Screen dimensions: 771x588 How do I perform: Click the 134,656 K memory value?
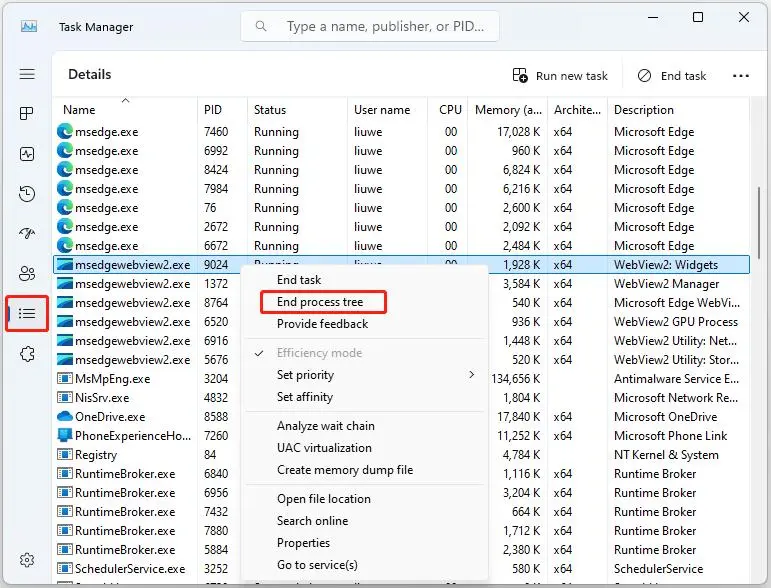(515, 379)
